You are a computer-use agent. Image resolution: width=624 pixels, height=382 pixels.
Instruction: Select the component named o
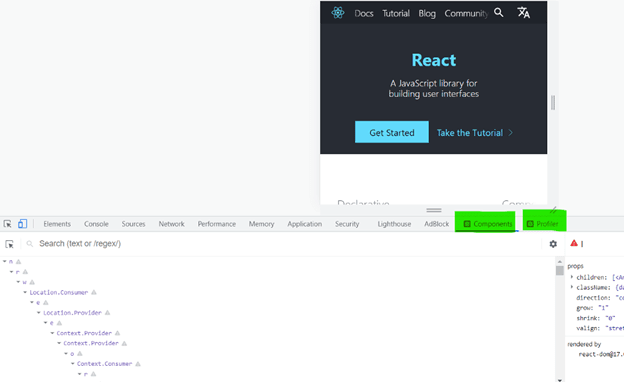72,353
